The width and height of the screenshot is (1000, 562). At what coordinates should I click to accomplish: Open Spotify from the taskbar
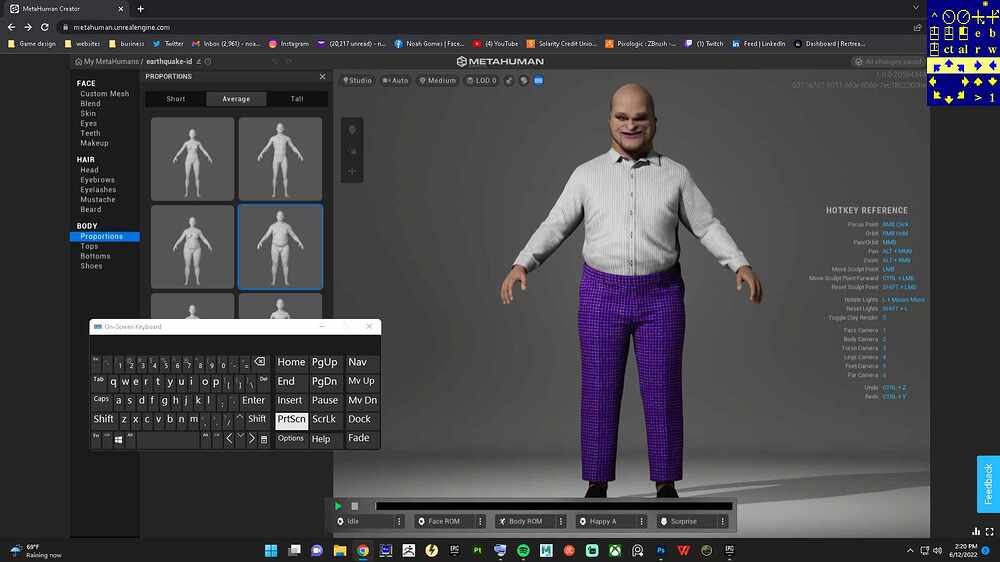point(523,551)
